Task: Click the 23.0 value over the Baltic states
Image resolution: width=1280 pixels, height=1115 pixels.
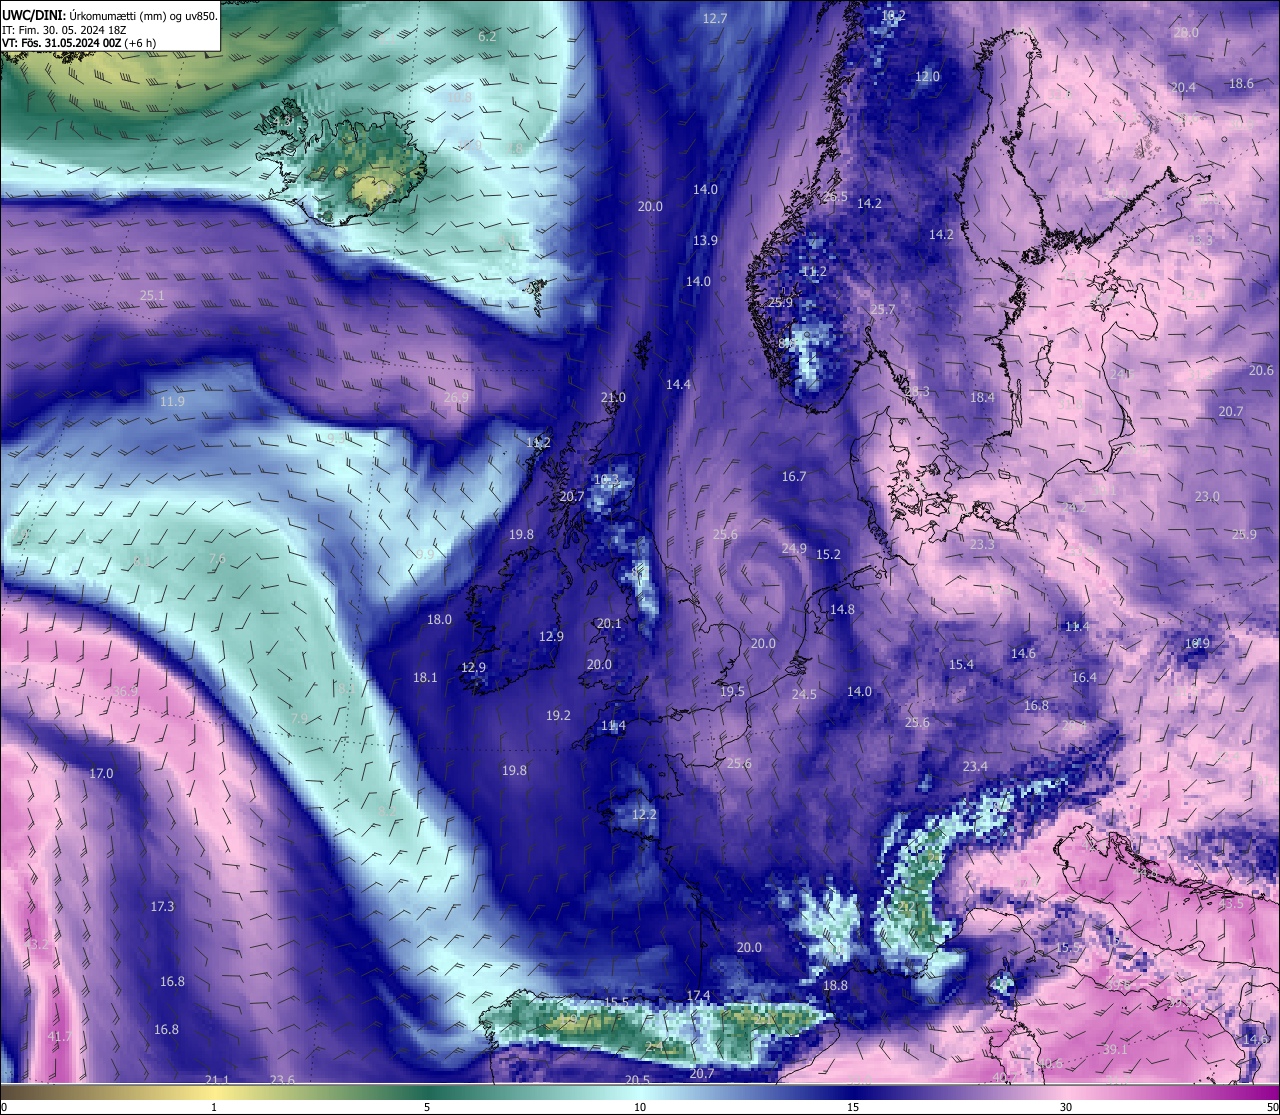Action: pyautogui.click(x=1207, y=497)
